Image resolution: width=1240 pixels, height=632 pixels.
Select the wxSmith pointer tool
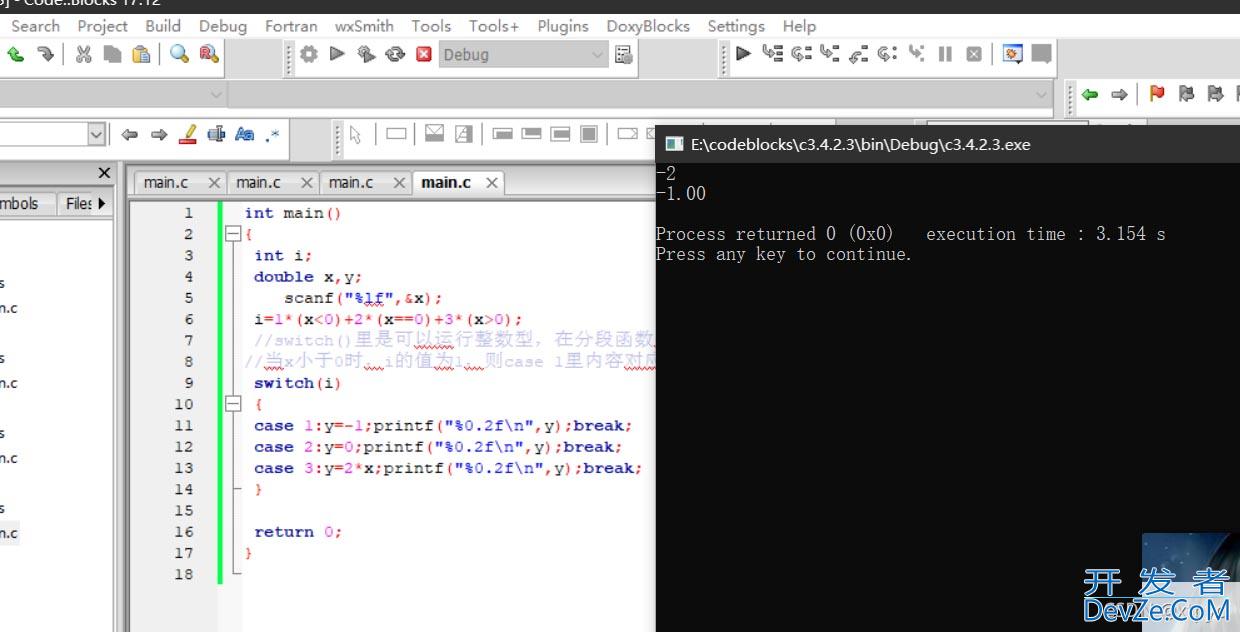[356, 134]
